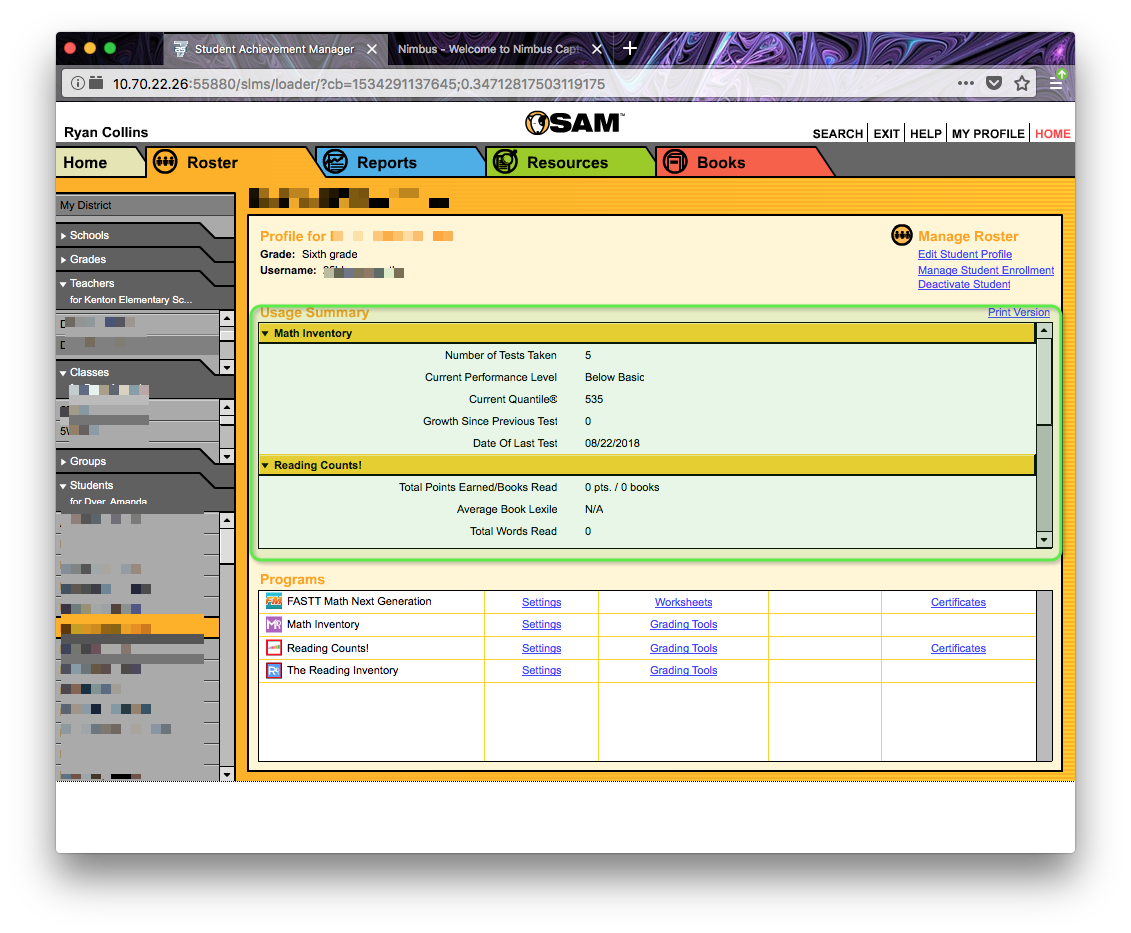The image size is (1131, 933).
Task: Open Settings for FASTT Math Next Generation
Action: [542, 602]
